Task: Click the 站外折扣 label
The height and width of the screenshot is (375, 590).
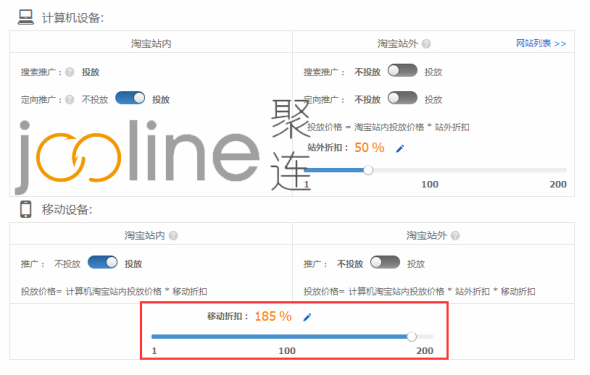Action: (x=327, y=147)
